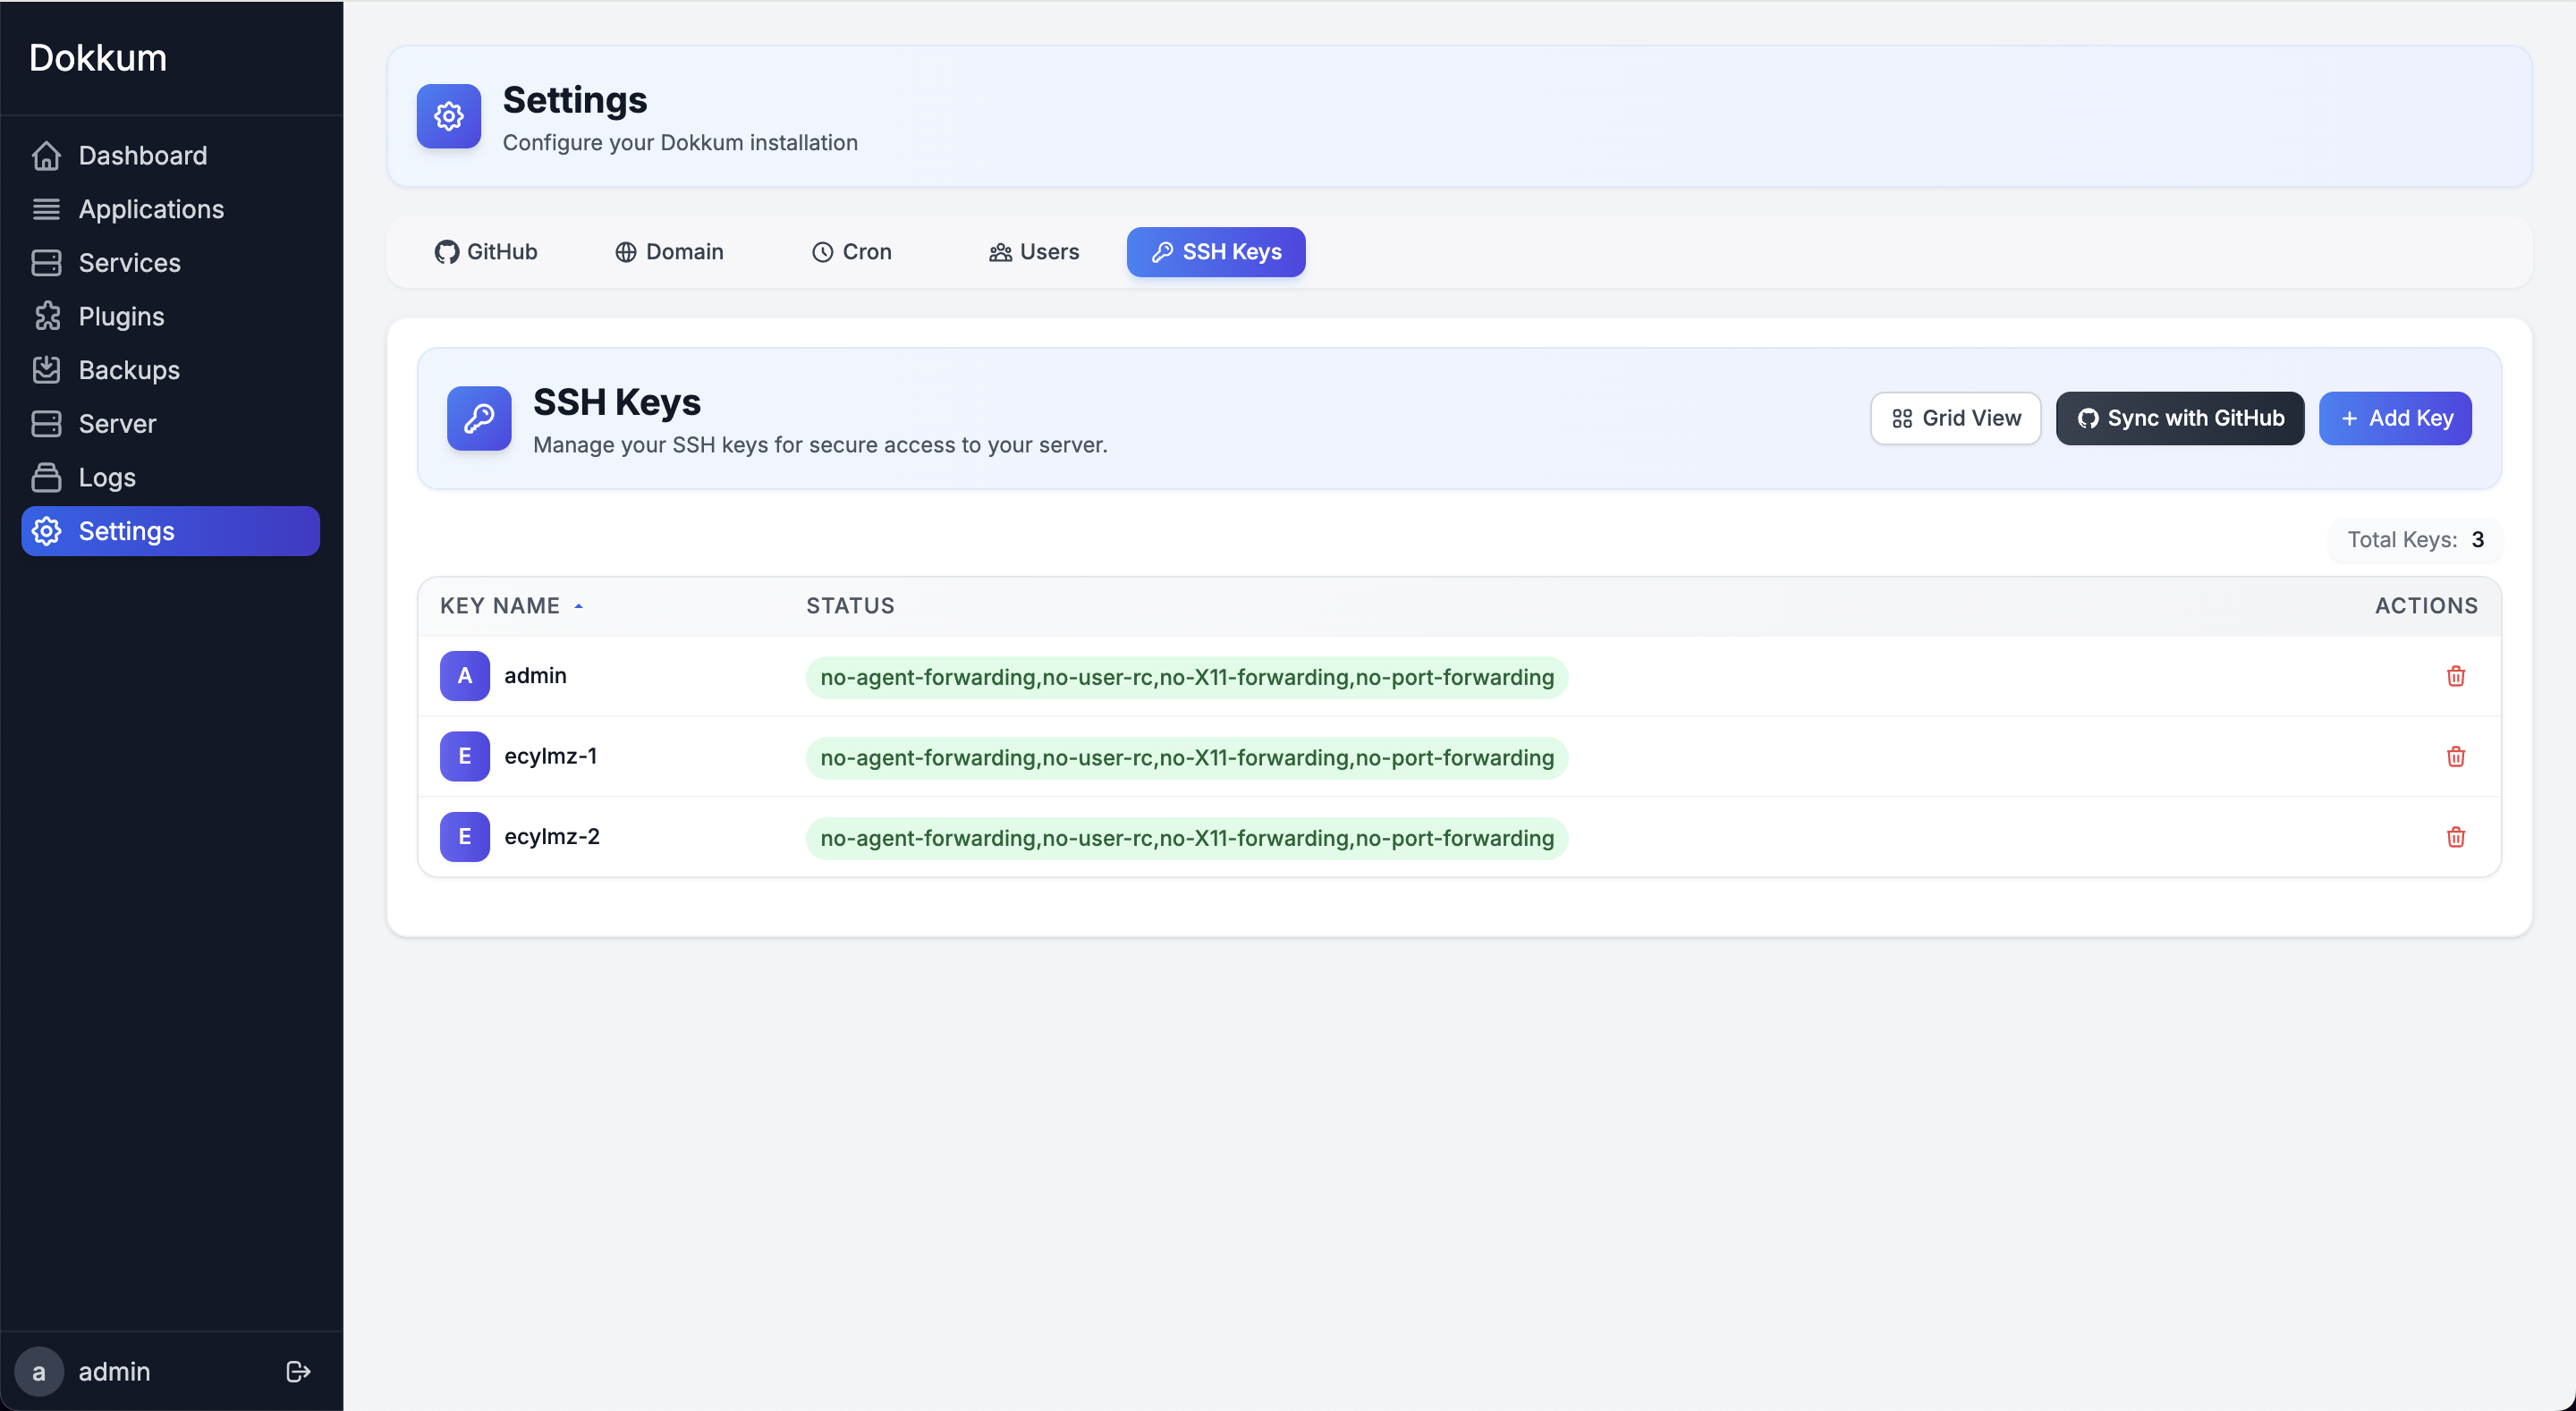Sort the Key Name column descending

pos(511,605)
